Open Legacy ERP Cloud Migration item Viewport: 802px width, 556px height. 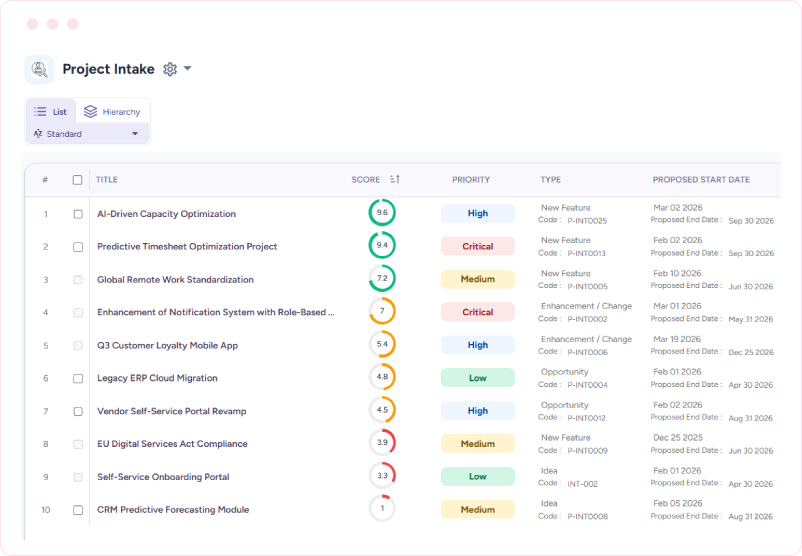(158, 378)
